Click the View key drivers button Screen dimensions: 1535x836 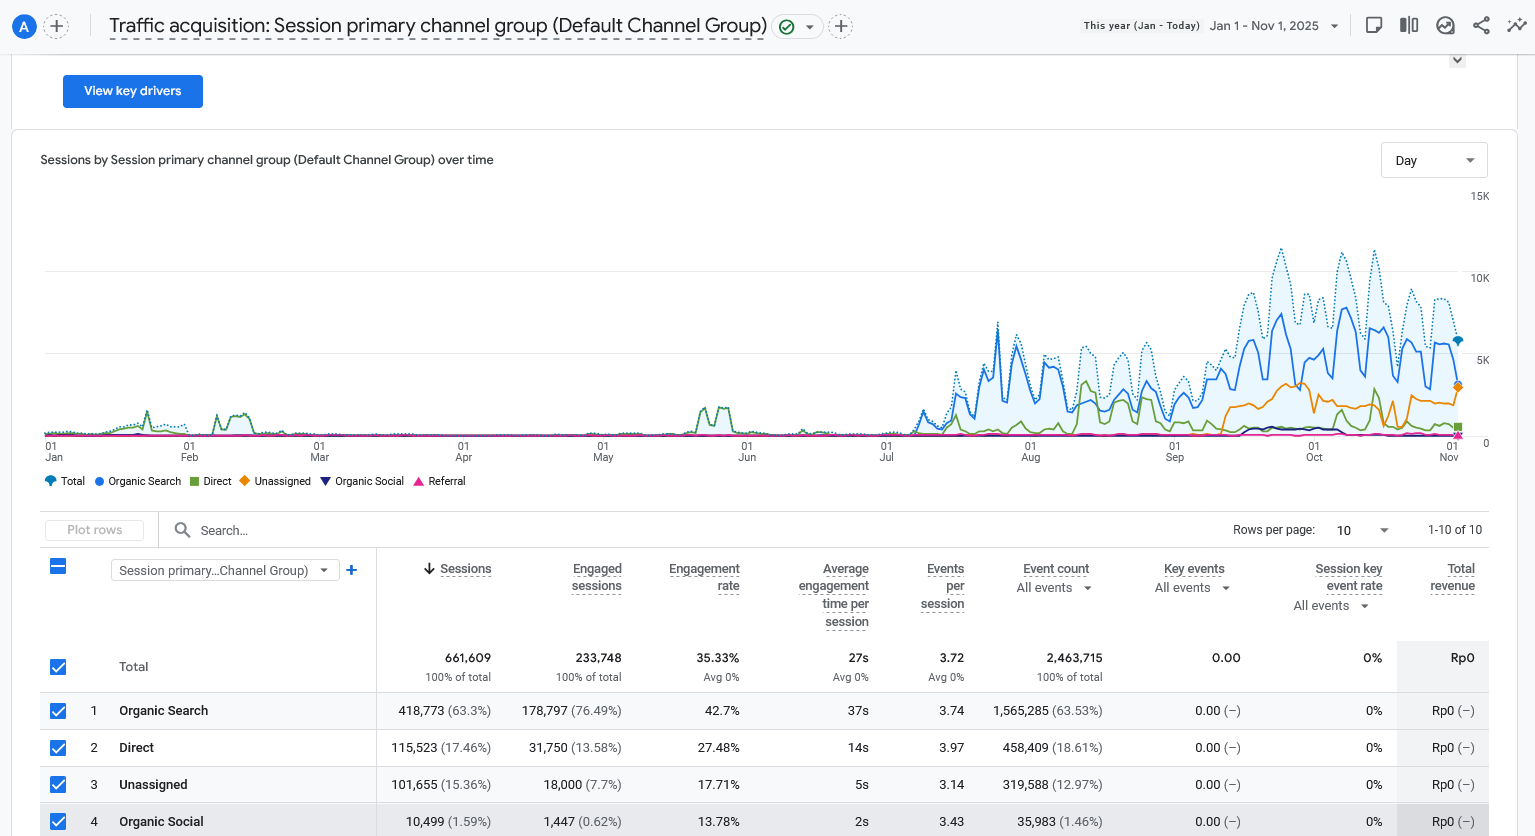133,91
